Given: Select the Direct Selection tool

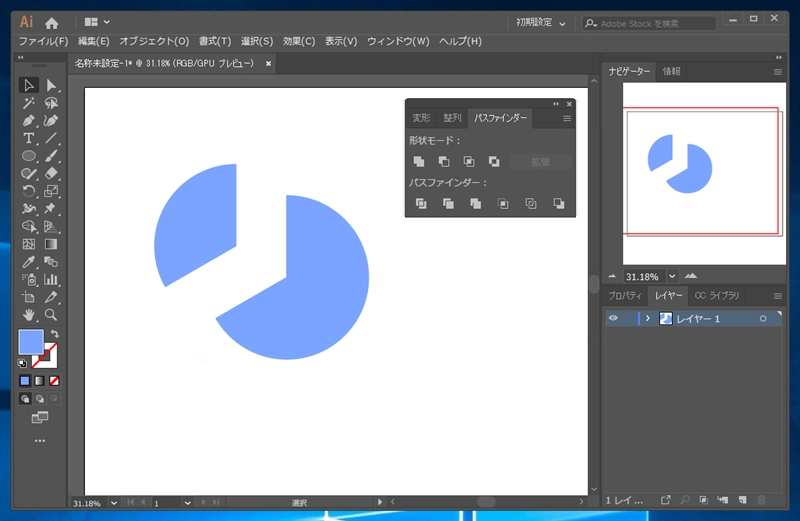Looking at the screenshot, I should tap(51, 85).
